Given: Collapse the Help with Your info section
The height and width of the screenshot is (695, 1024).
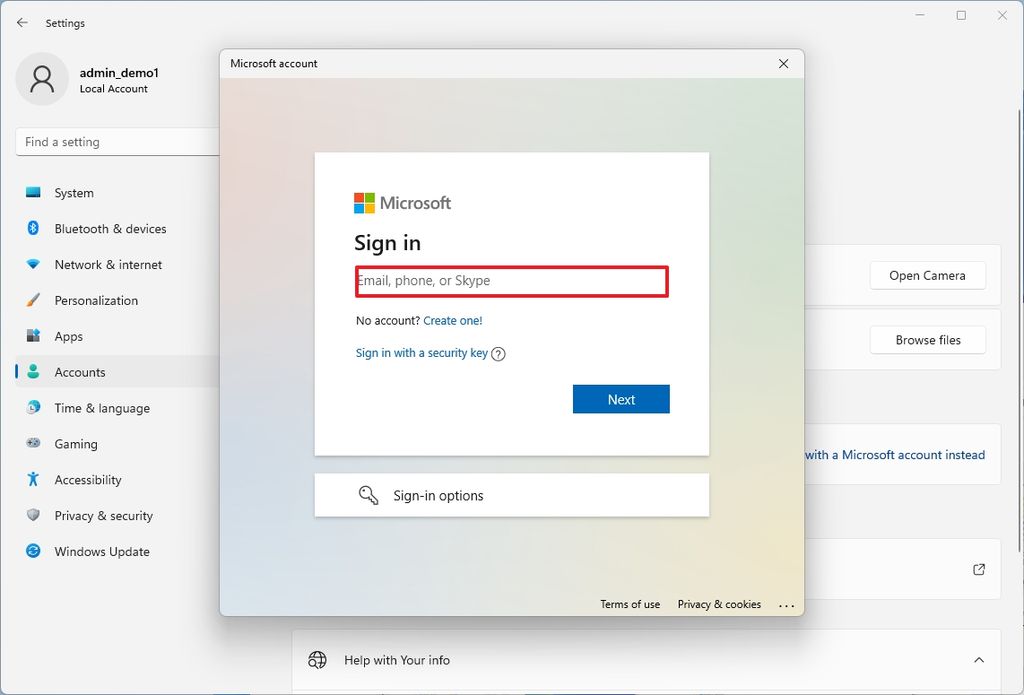Looking at the screenshot, I should tap(979, 660).
